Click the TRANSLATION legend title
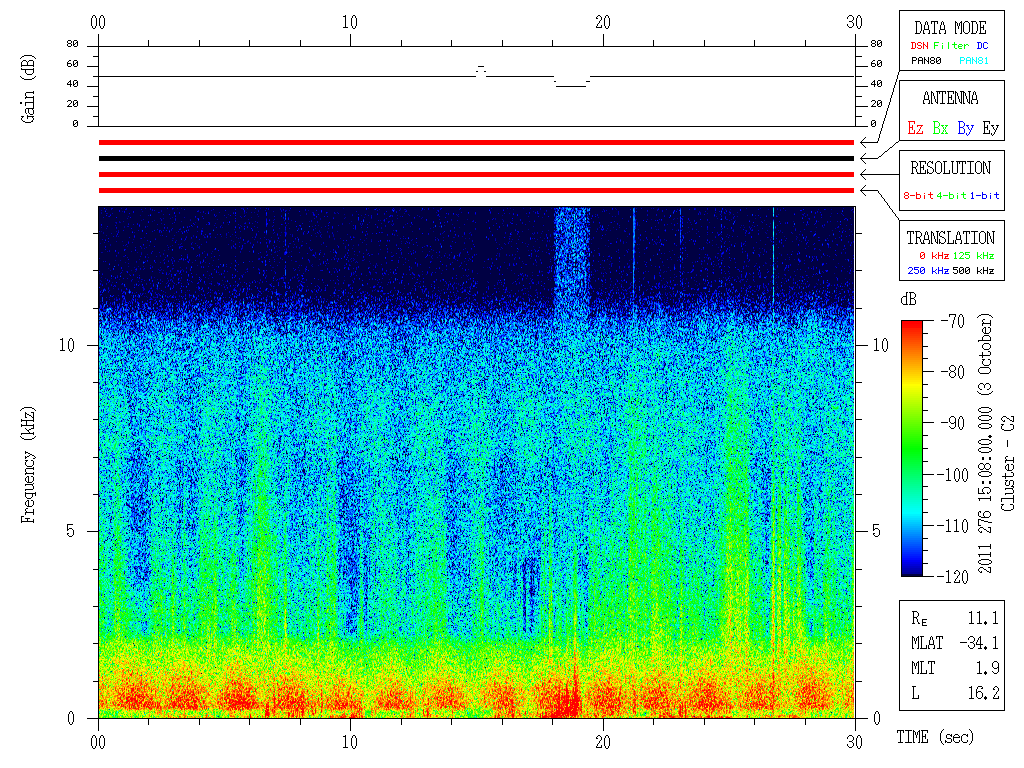The image size is (1024, 768). [950, 238]
